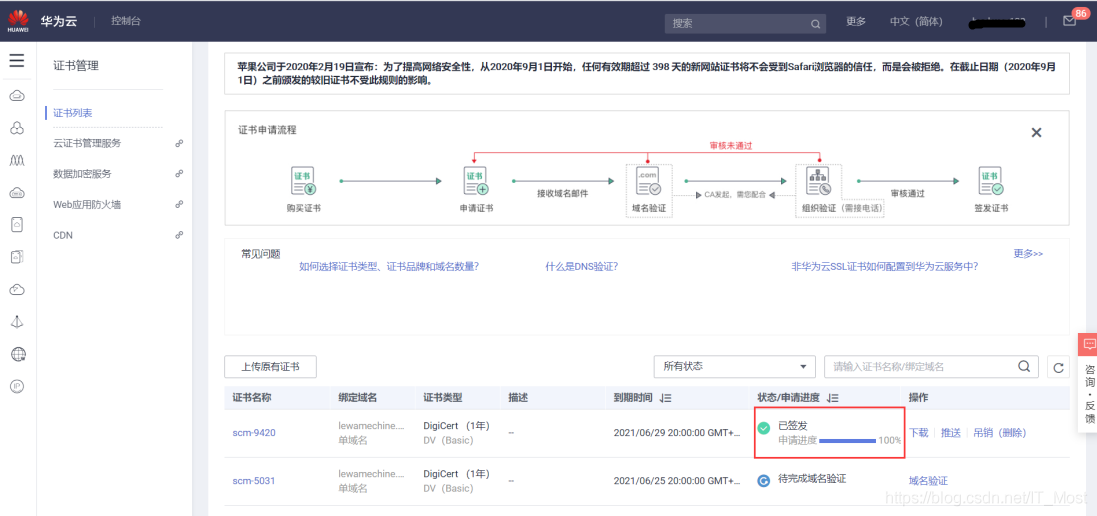The width and height of the screenshot is (1097, 516).
Task: Click the 已签发 status text
Action: [x=793, y=425]
